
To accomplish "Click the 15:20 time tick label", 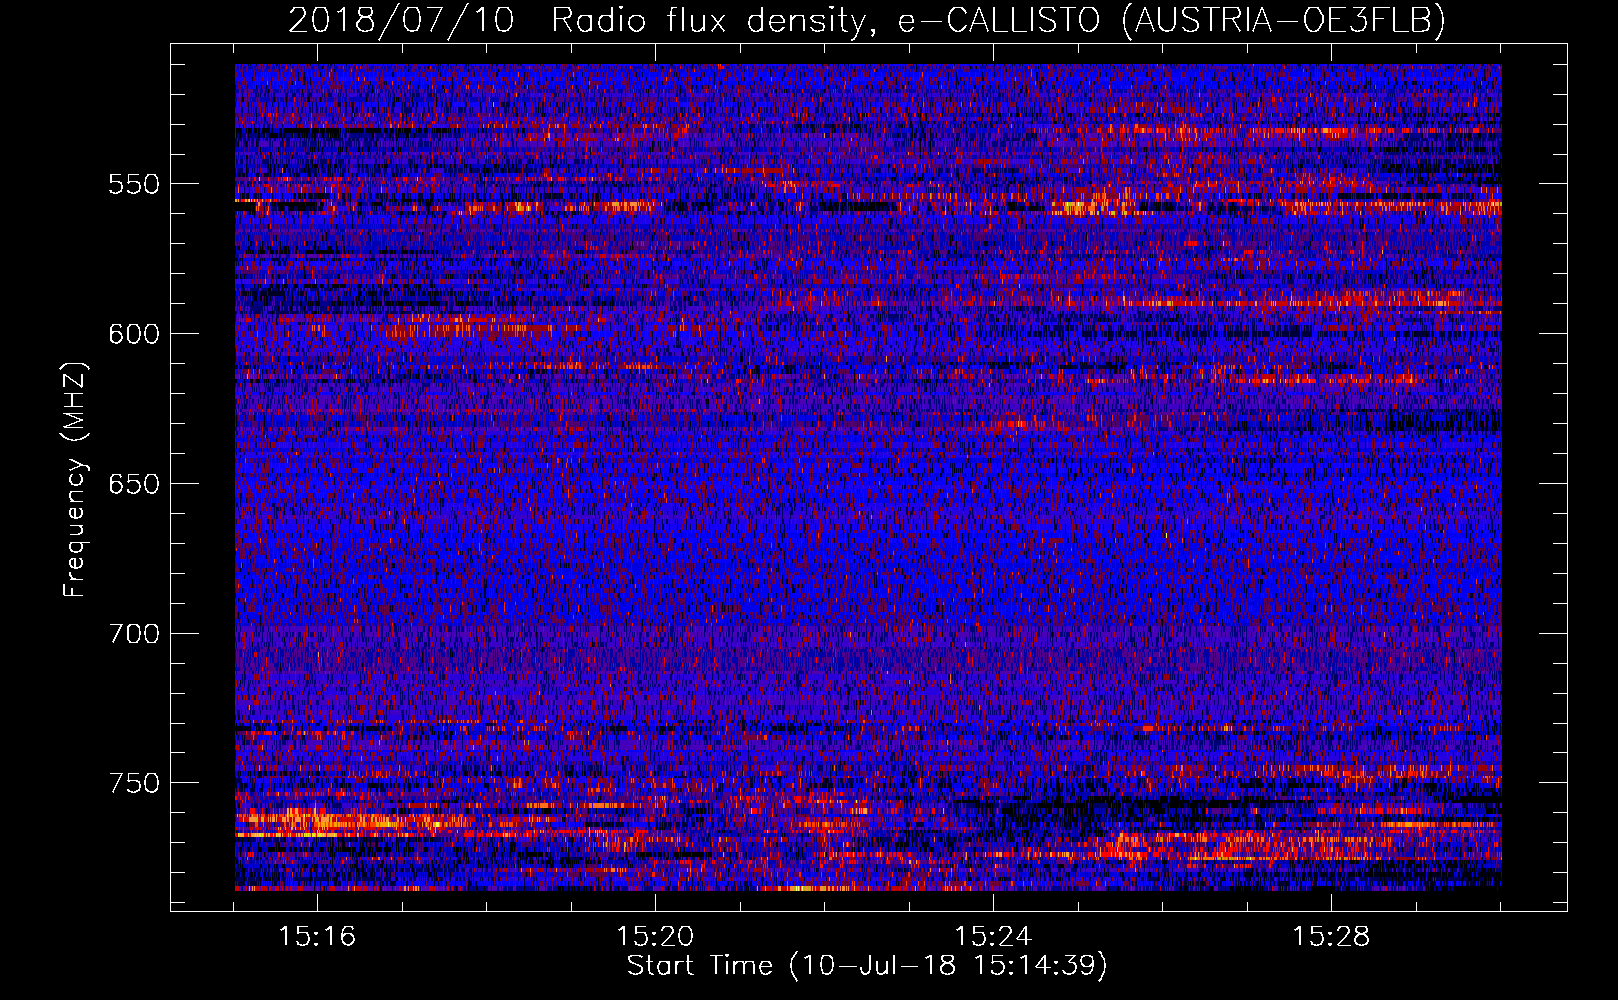I will 655,937.
